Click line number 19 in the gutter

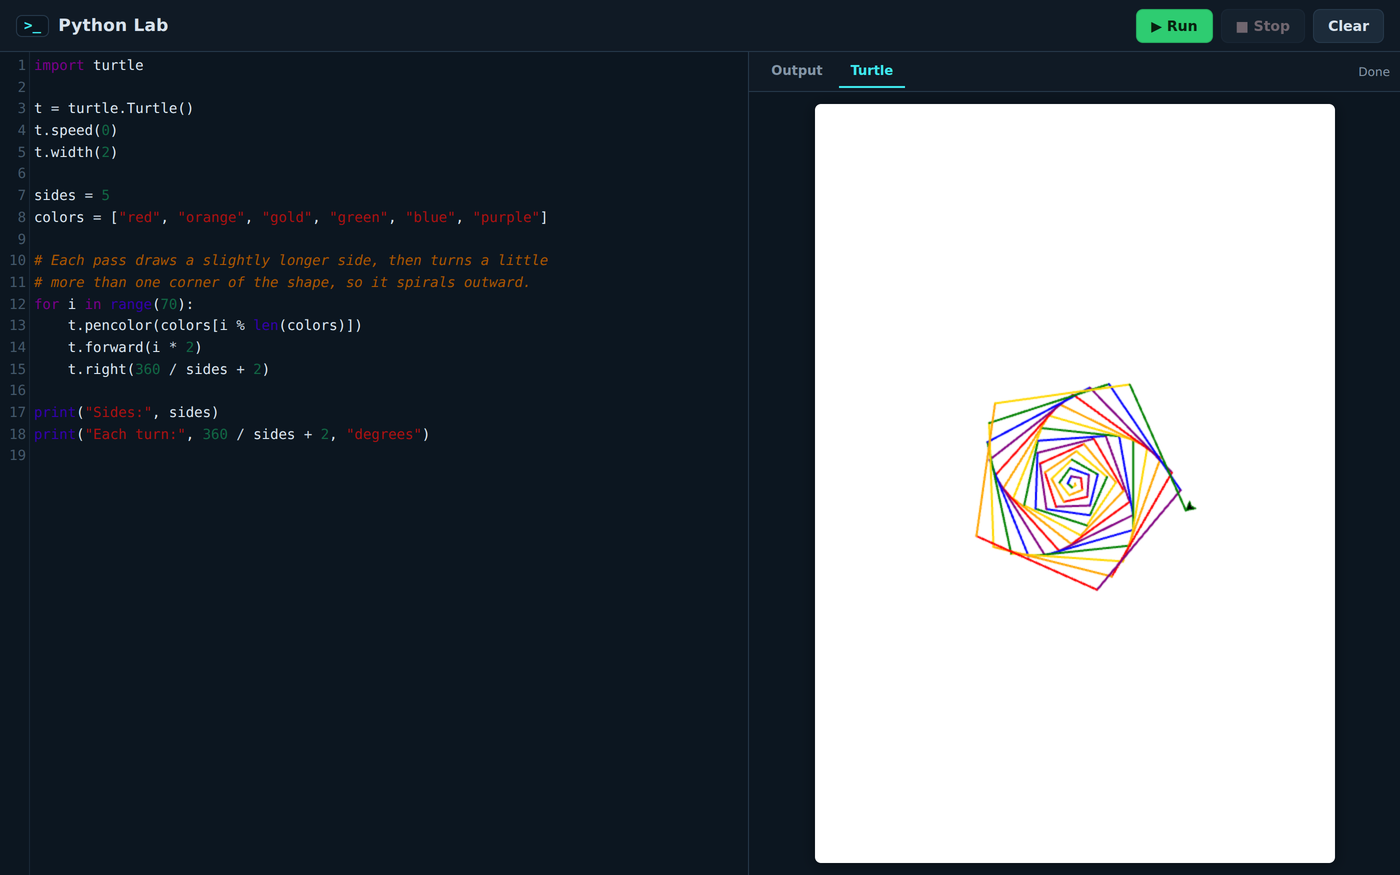[x=17, y=456]
